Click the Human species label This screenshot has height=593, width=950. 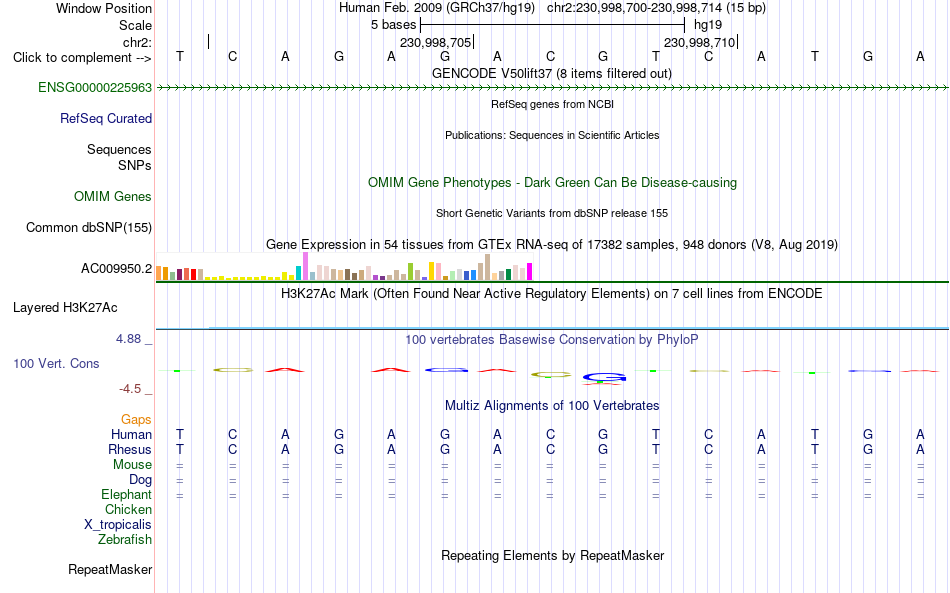(131, 434)
